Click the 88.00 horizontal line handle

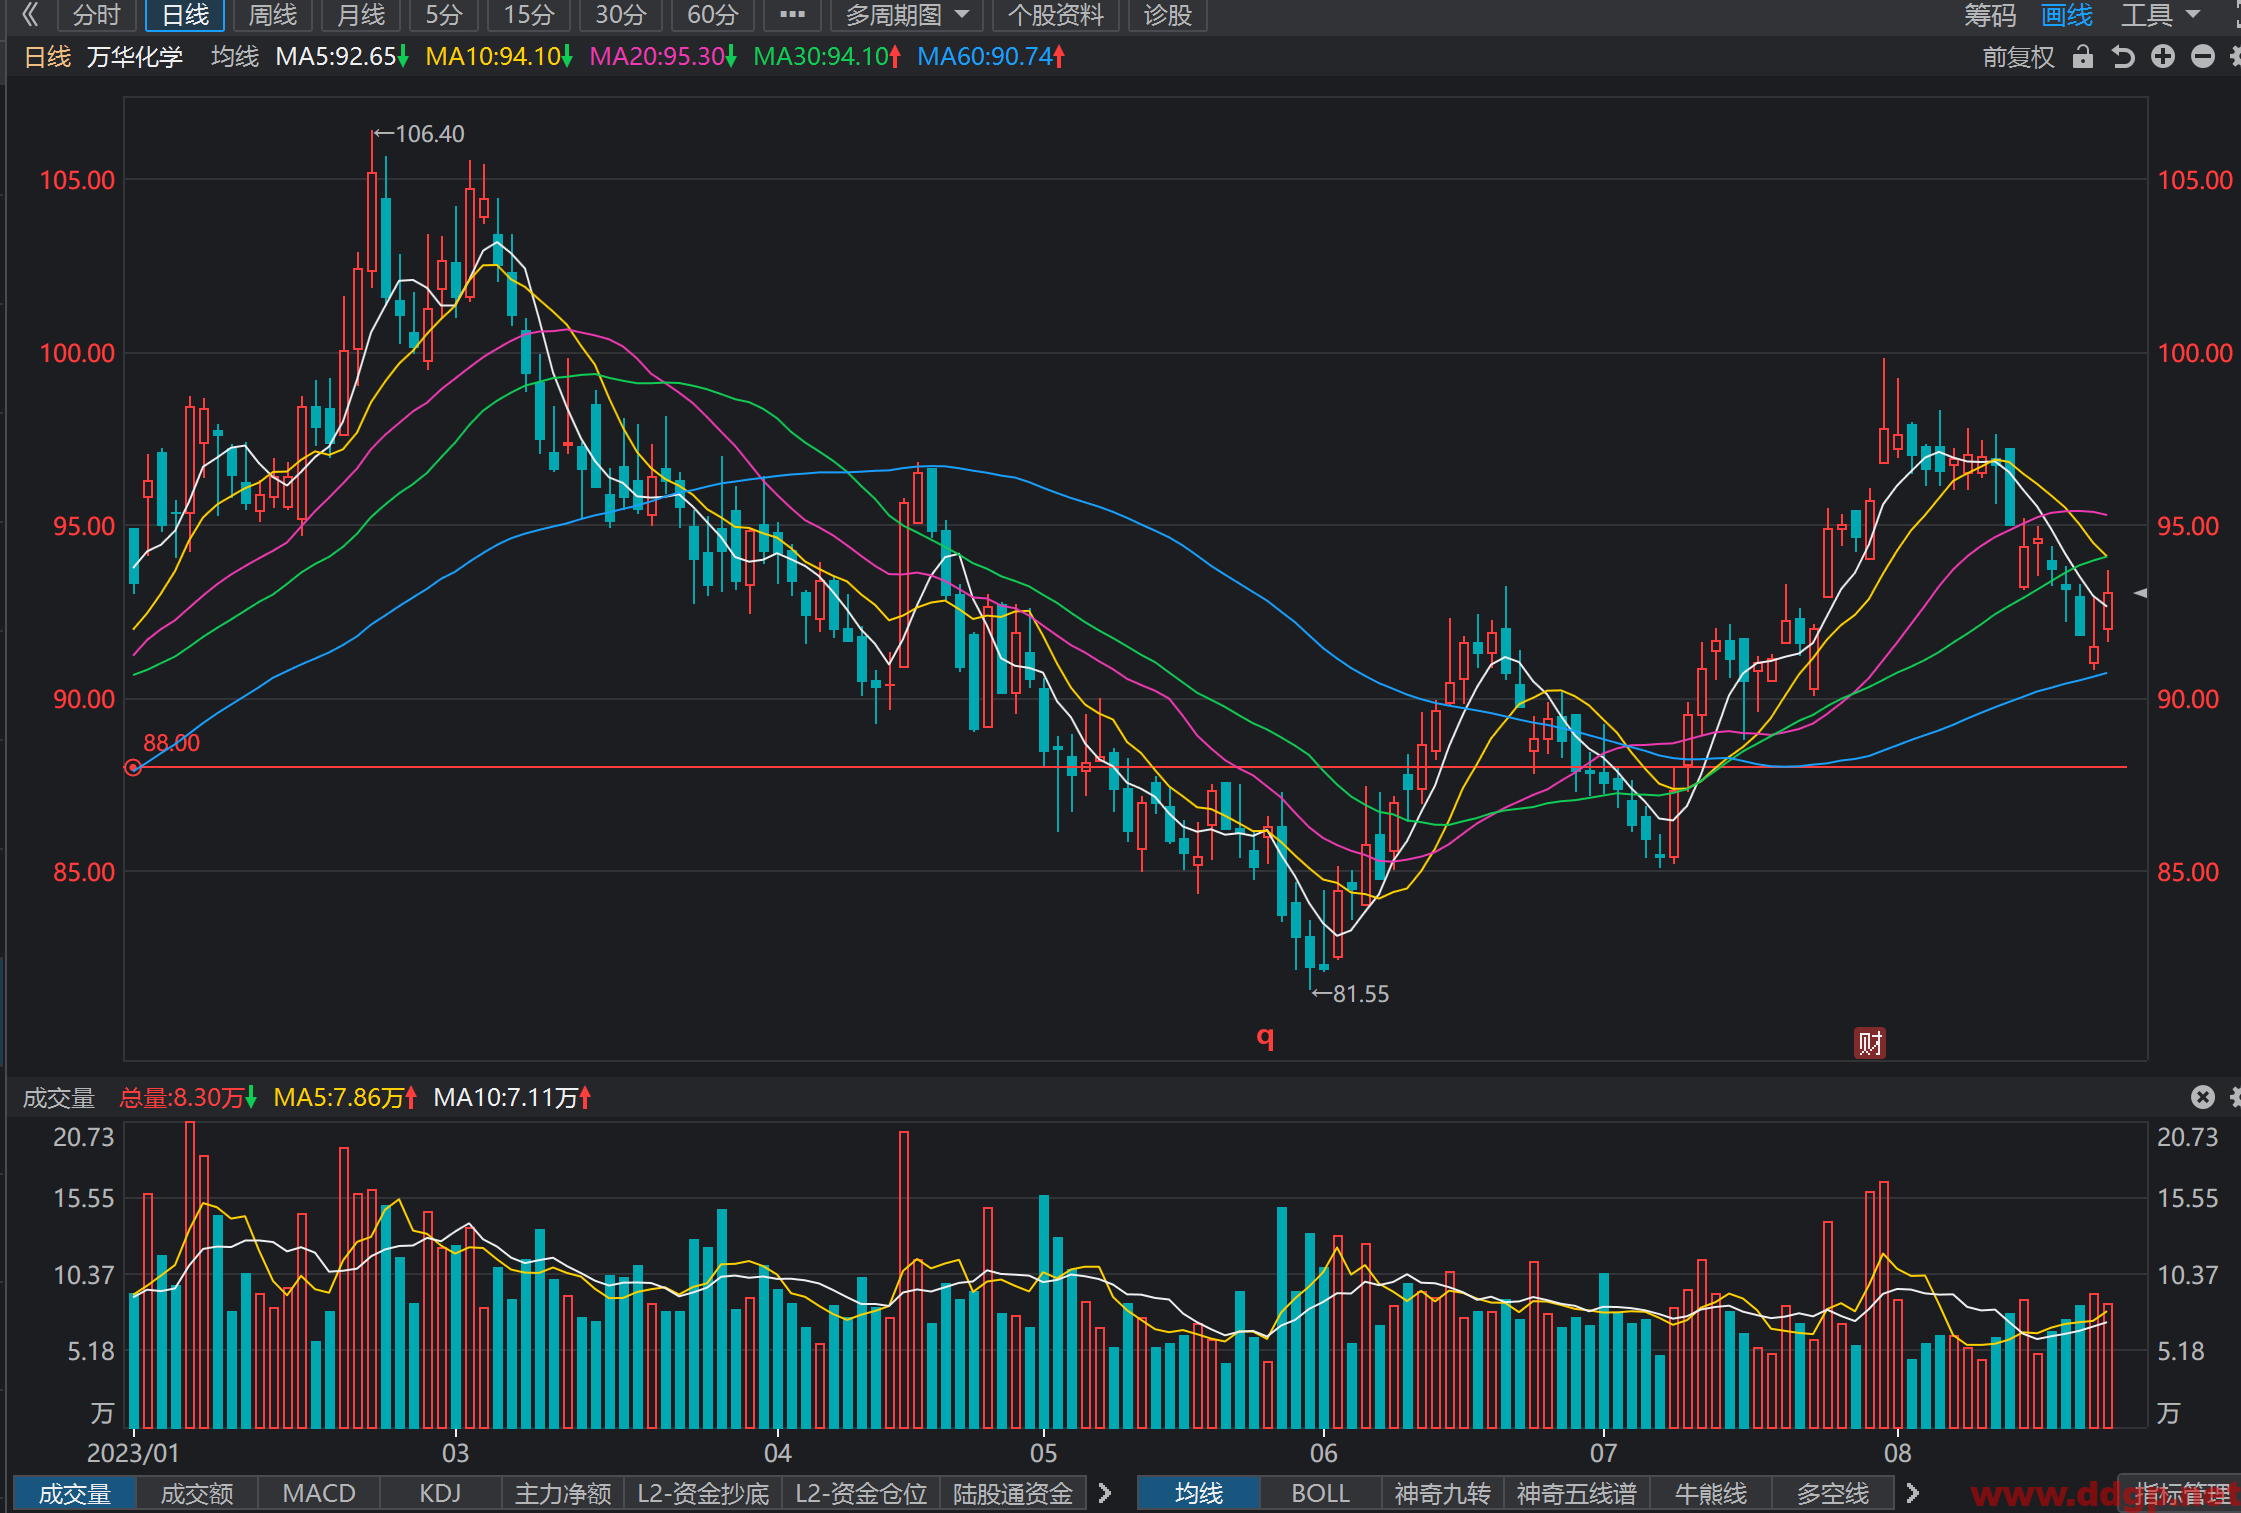point(132,767)
